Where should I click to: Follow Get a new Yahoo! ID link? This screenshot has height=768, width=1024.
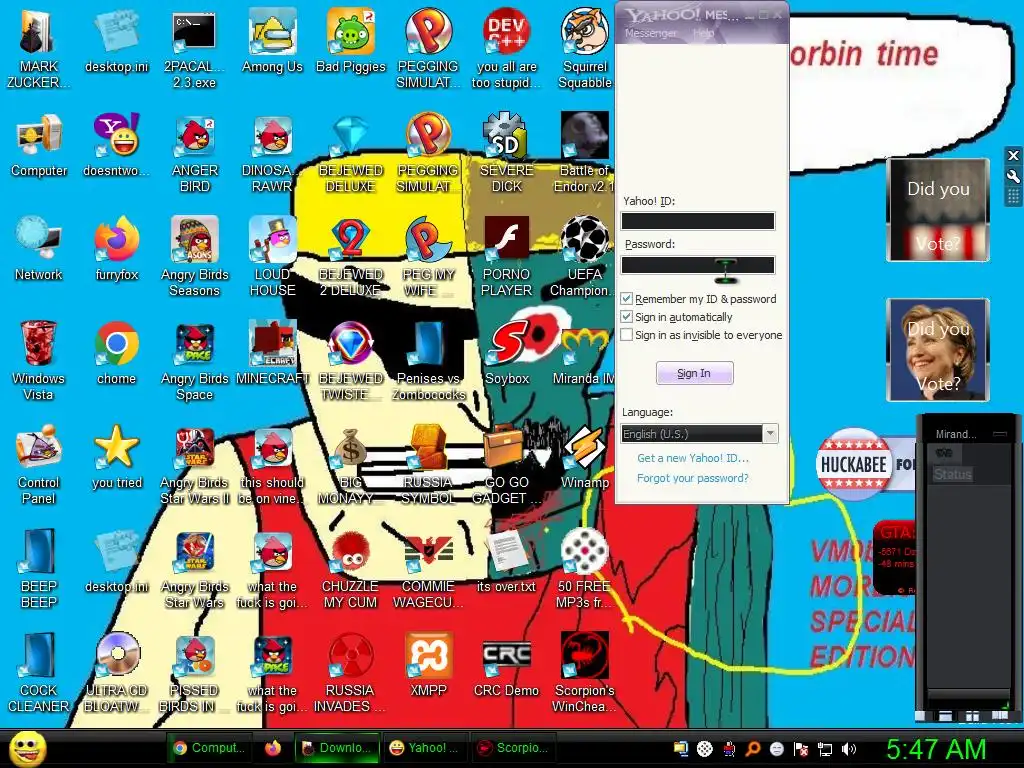[693, 458]
